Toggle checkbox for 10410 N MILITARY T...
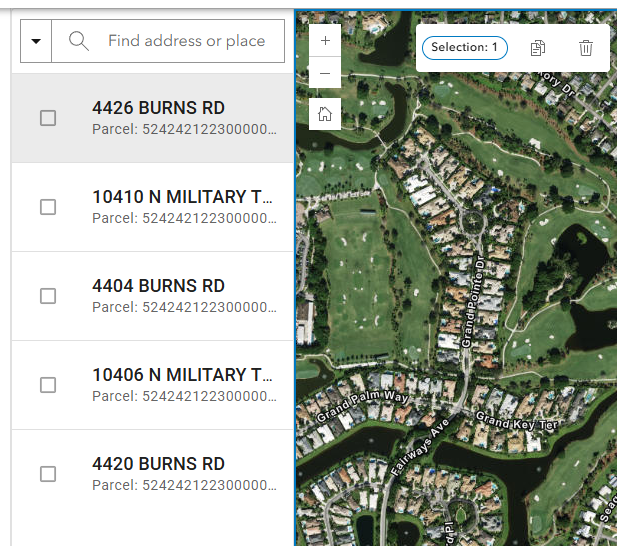The width and height of the screenshot is (617, 546). [x=48, y=207]
